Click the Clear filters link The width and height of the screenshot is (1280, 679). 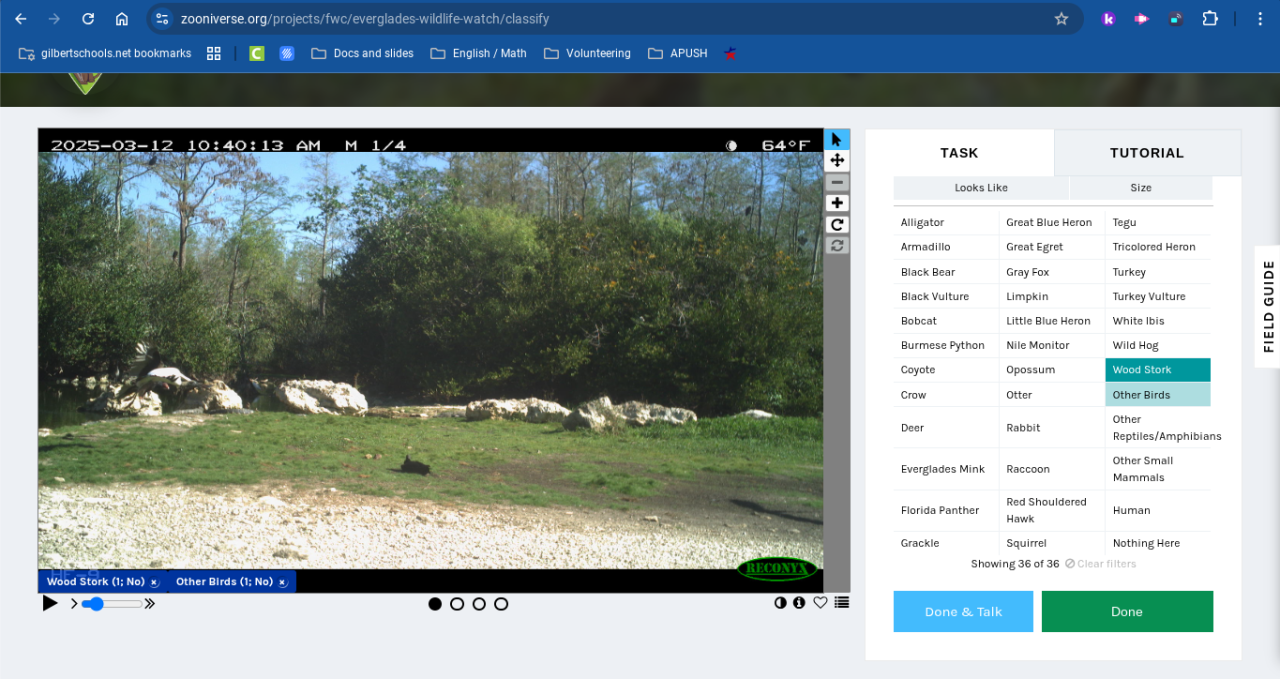click(1101, 564)
